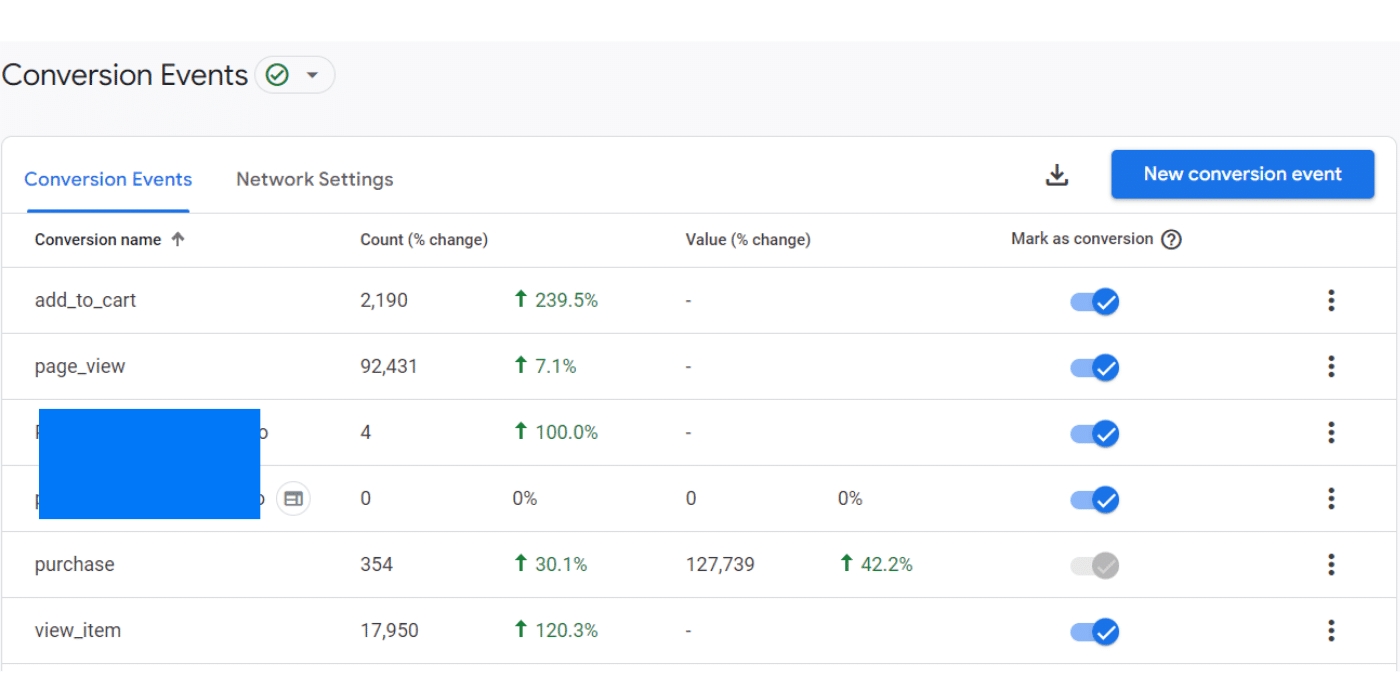Select the Conversion Events tab
The width and height of the screenshot is (1400, 700).
108,180
